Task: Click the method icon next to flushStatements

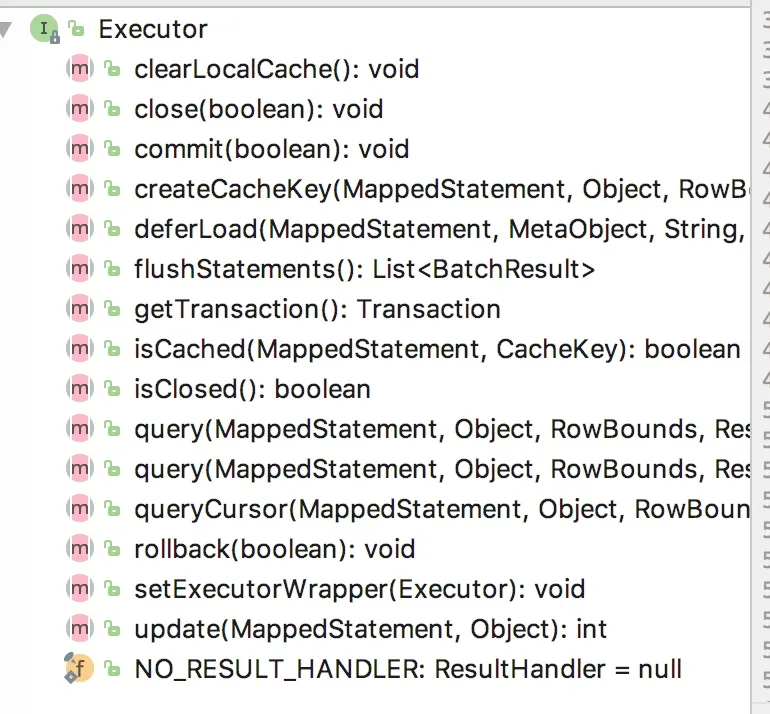Action: coord(79,269)
